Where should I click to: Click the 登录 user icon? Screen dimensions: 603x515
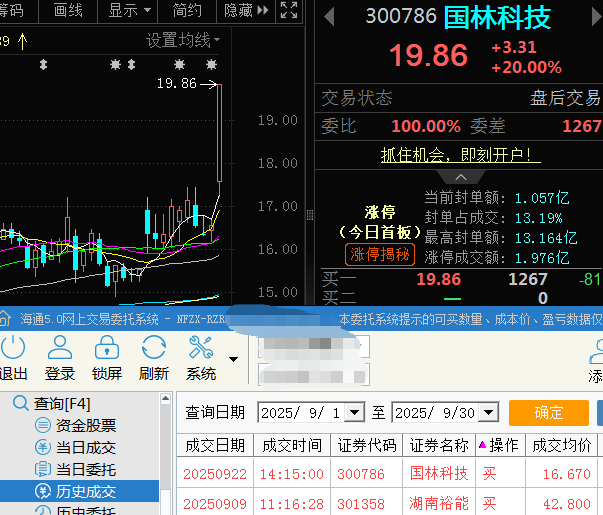[x=60, y=347]
